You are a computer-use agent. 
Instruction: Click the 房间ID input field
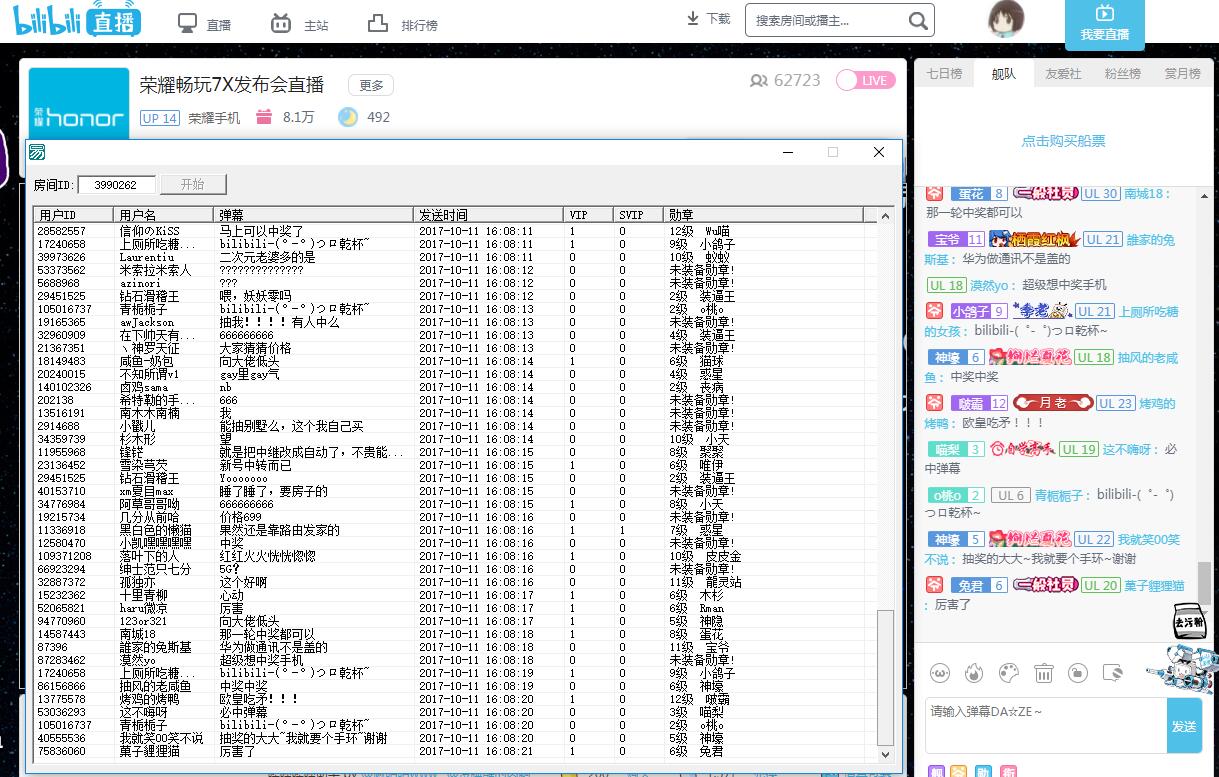pos(116,185)
